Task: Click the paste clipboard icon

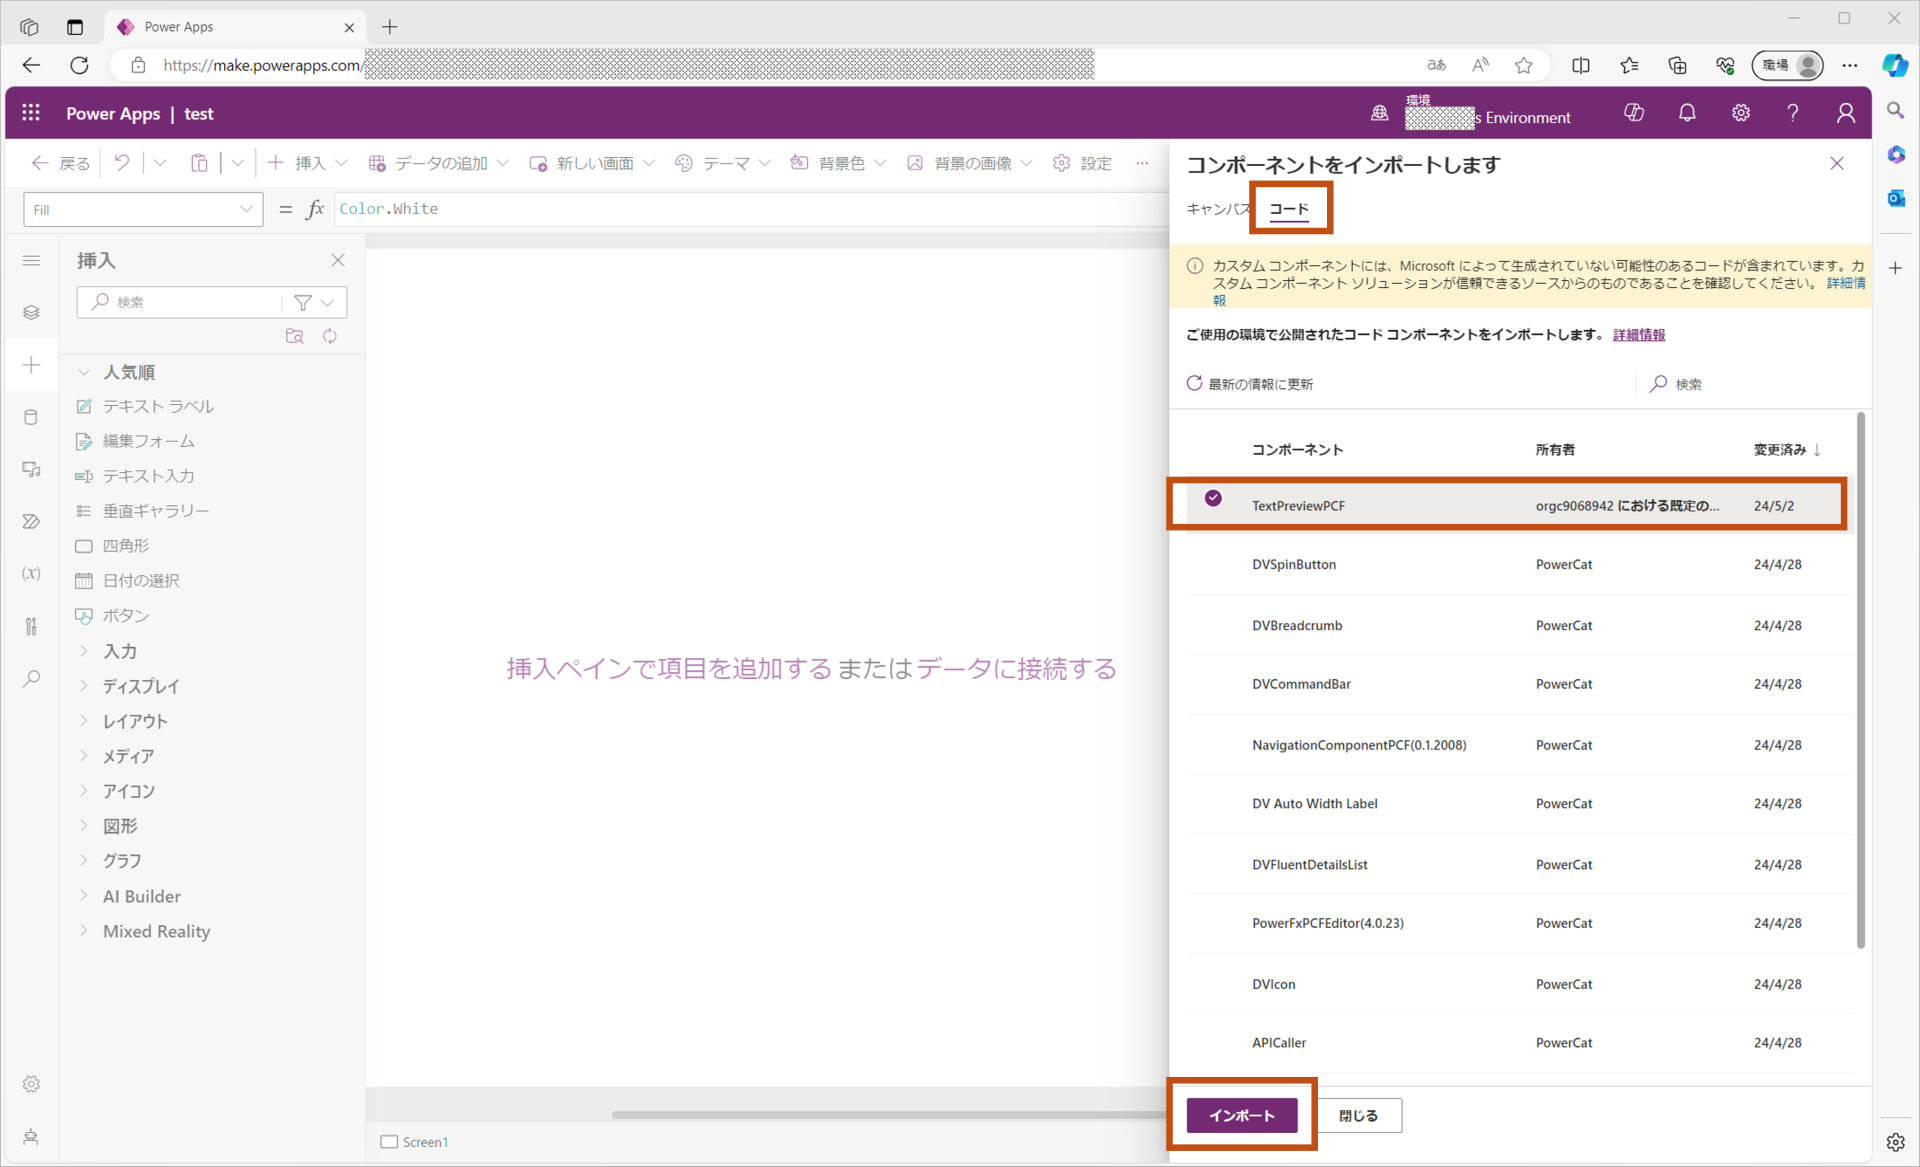Action: tap(199, 163)
